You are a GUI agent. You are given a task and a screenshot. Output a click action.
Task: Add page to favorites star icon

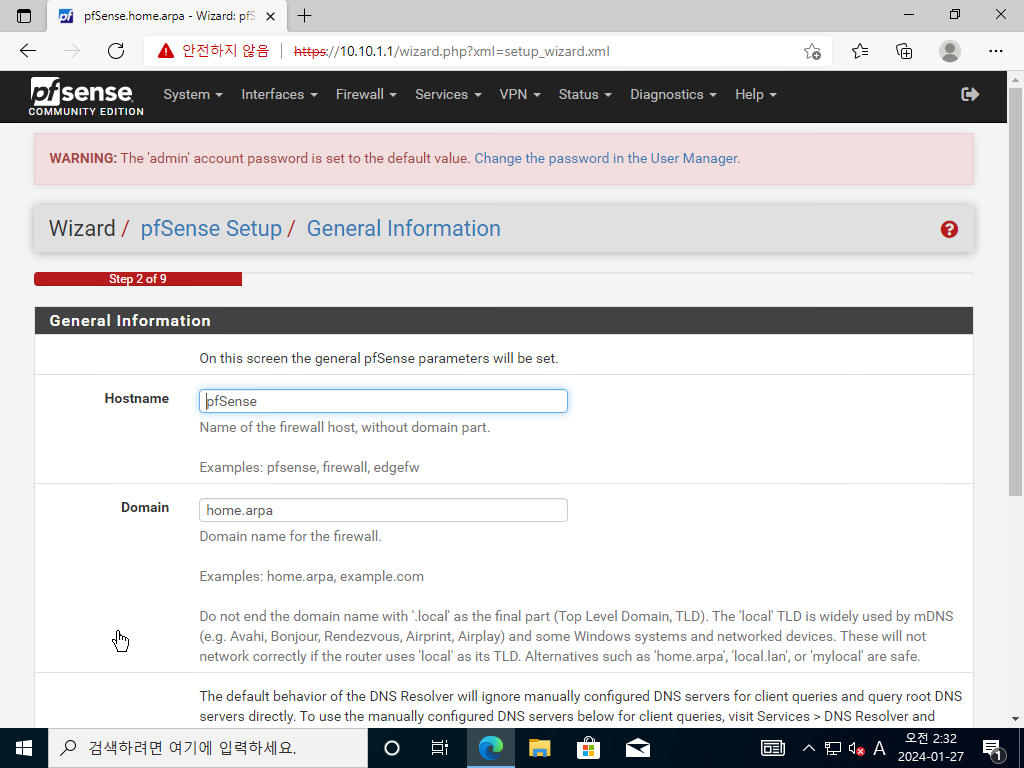812,51
